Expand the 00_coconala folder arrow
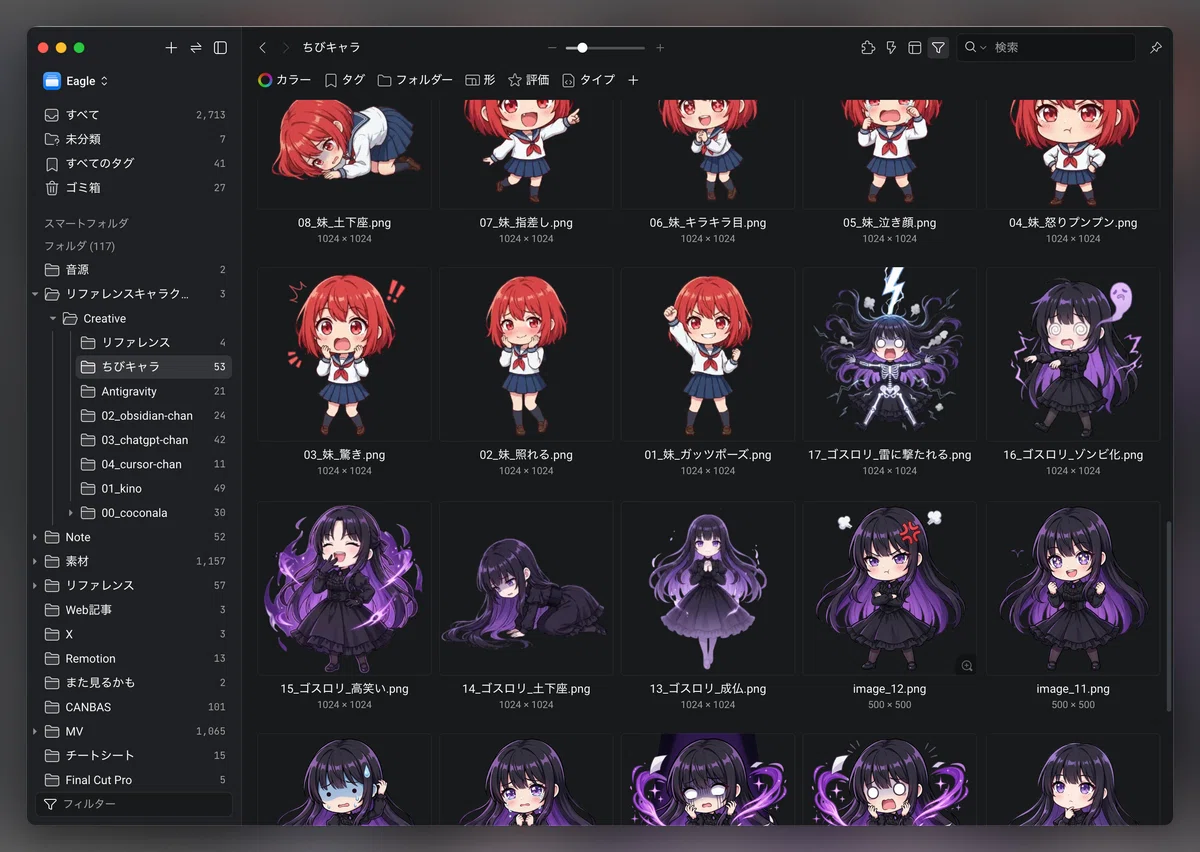Screen dimensions: 1200x852 click(71, 513)
